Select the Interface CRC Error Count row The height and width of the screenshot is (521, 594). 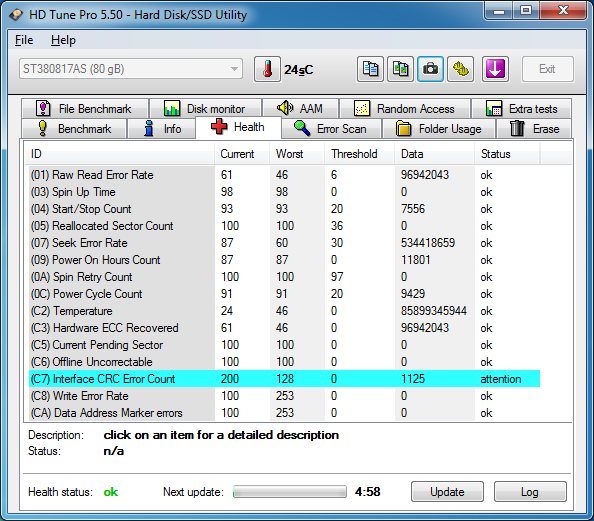pos(284,379)
